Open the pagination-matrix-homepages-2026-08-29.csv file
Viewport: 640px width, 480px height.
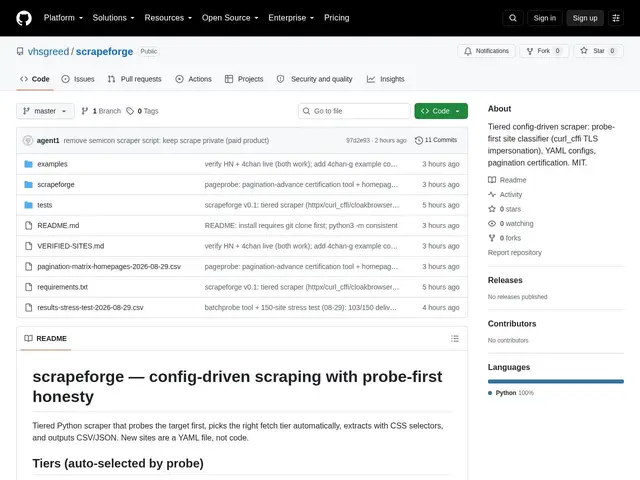109,267
